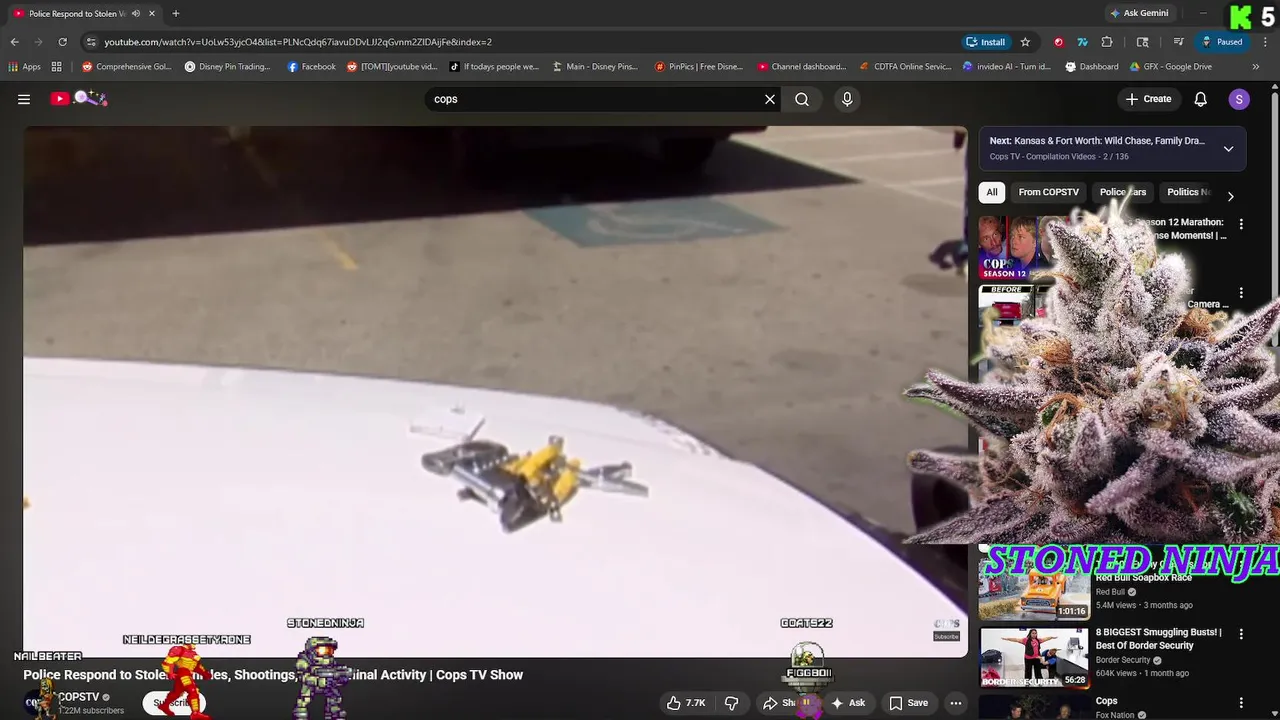Open the Create upload menu
The image size is (1280, 720).
1148,99
